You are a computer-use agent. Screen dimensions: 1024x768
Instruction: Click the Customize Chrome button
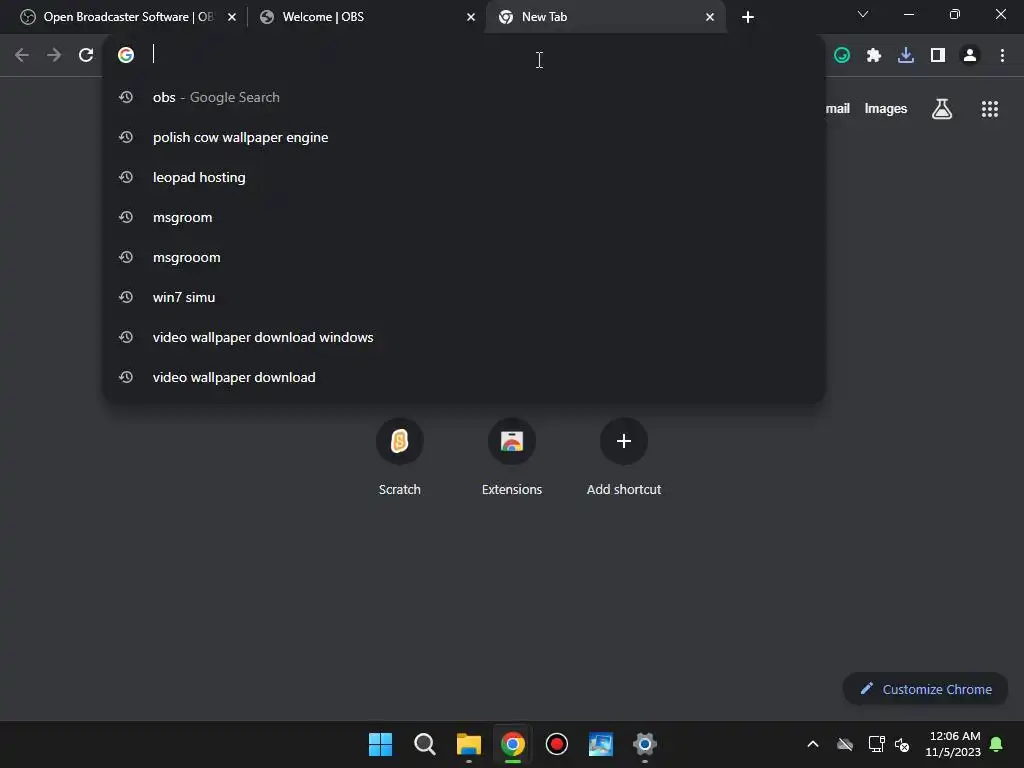[925, 689]
